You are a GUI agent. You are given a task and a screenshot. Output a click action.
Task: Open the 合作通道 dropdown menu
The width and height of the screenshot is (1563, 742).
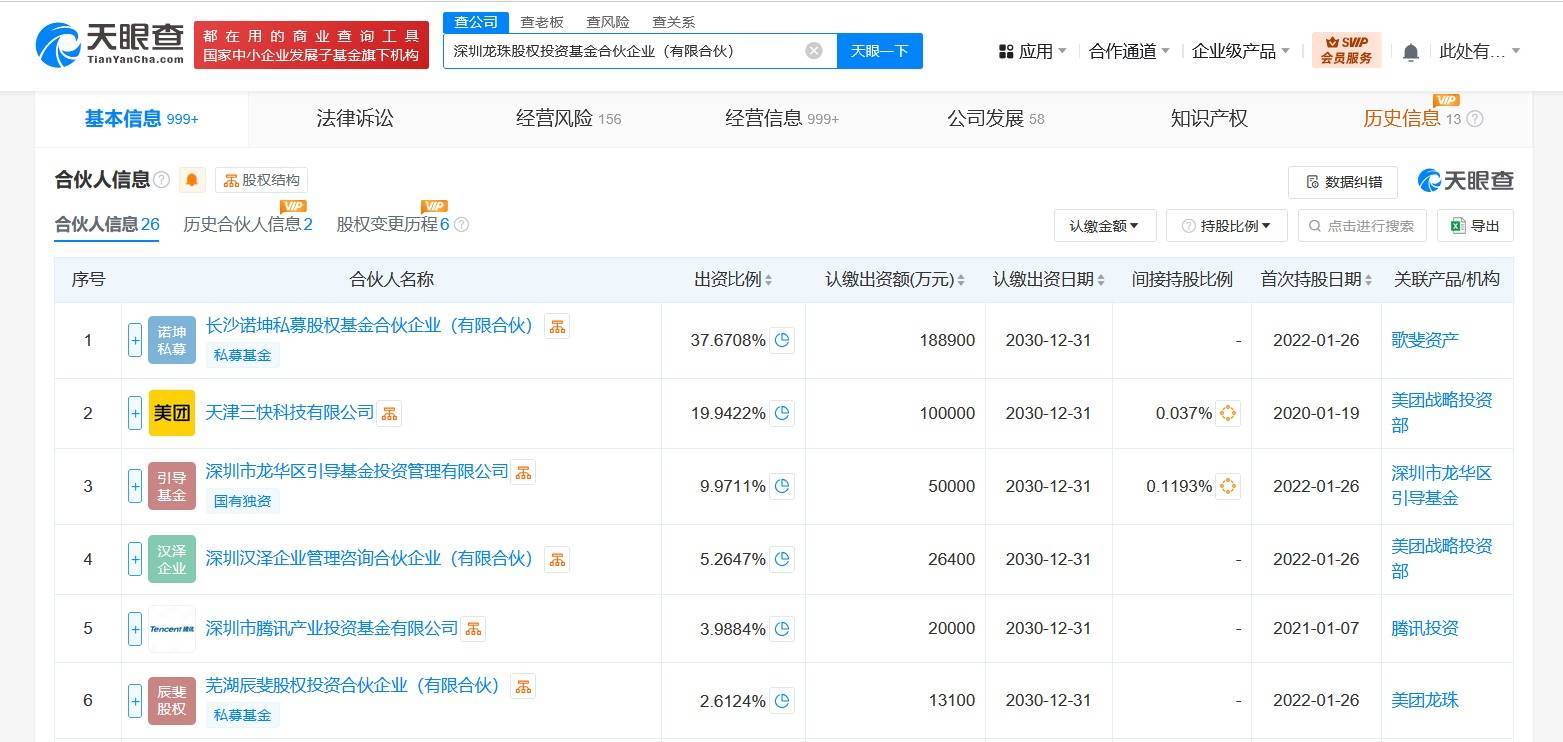1129,51
